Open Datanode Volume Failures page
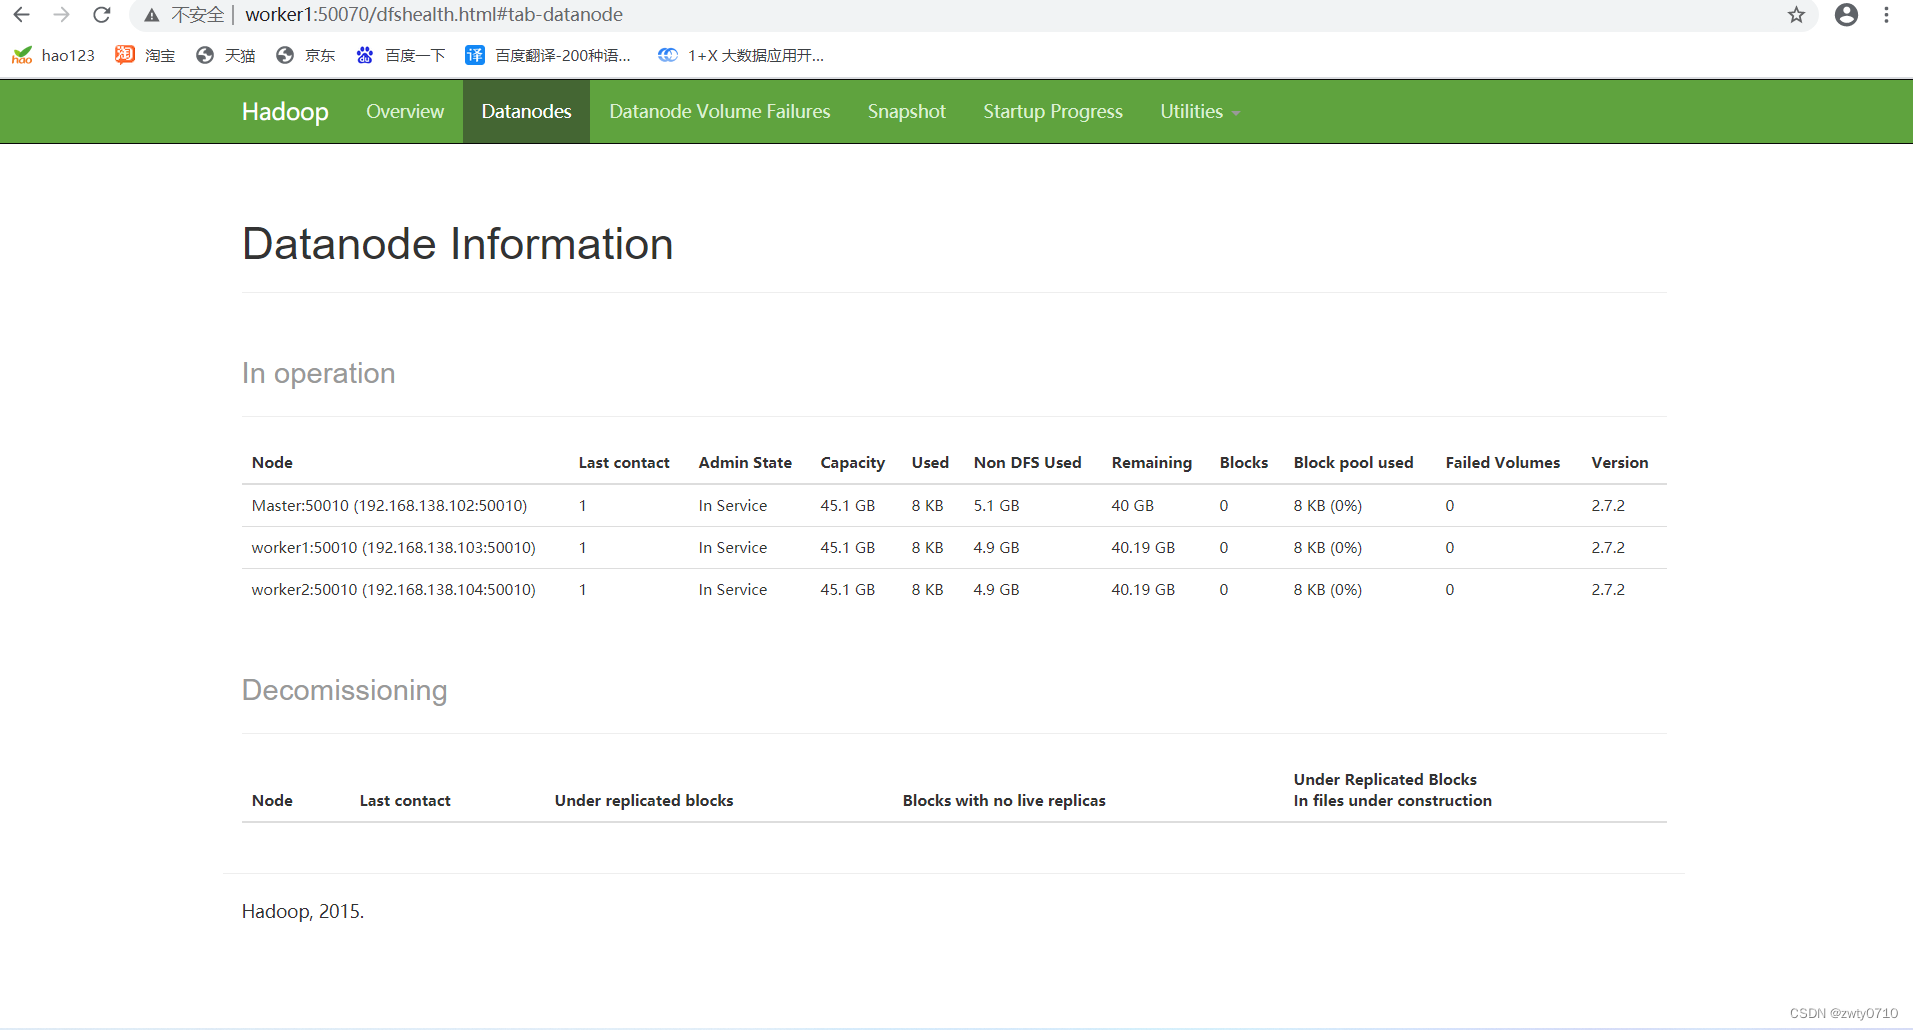Viewport: 1913px width, 1030px height. (x=719, y=111)
